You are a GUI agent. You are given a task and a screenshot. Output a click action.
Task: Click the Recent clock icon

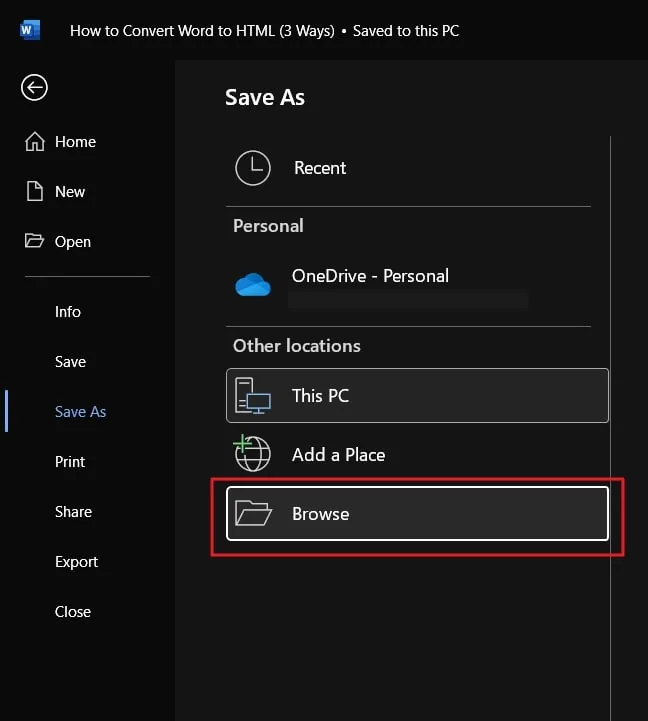tap(253, 168)
